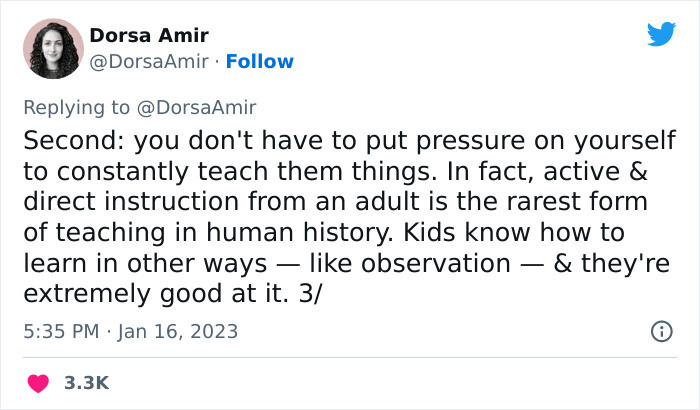Open Dorsa Amir's profile photo
Image resolution: width=700 pixels, height=410 pixels.
53,49
